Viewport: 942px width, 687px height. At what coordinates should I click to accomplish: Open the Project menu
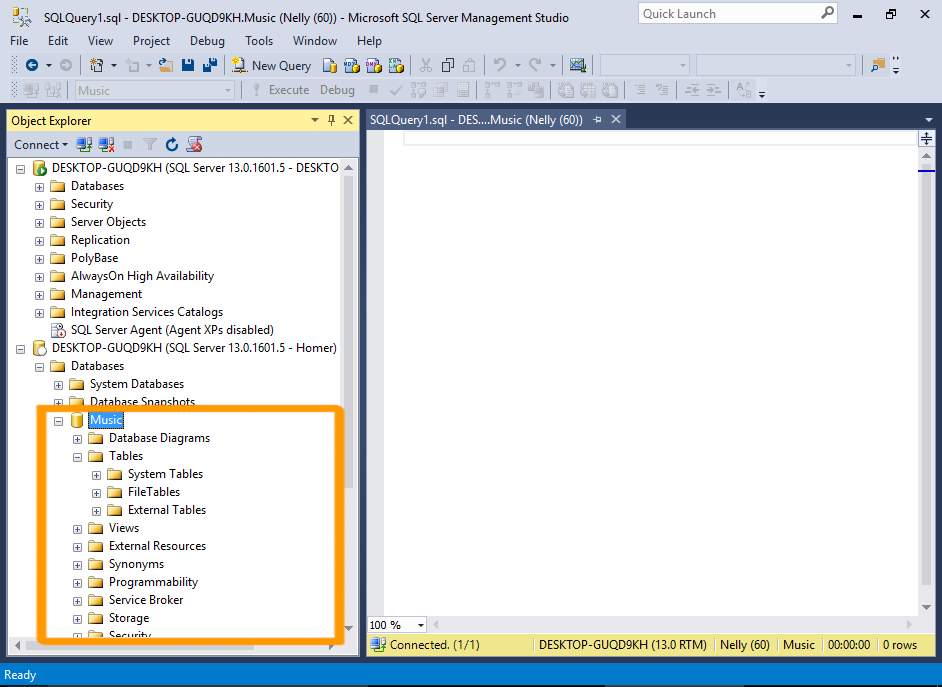(151, 41)
